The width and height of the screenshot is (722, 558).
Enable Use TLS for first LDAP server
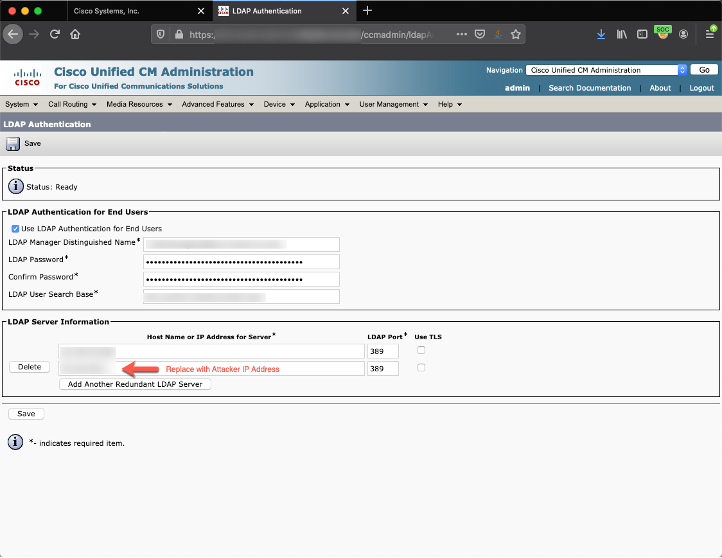(x=421, y=350)
